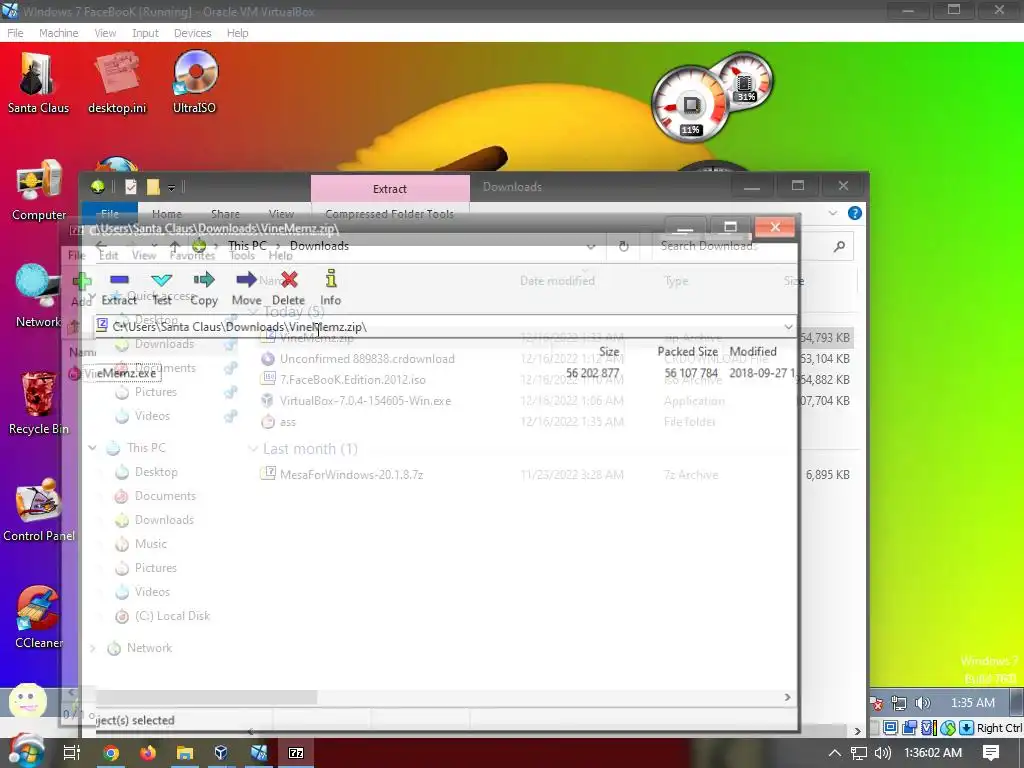The width and height of the screenshot is (1024, 768).
Task: Click the 7-Zip archive path field
Action: [438, 327]
